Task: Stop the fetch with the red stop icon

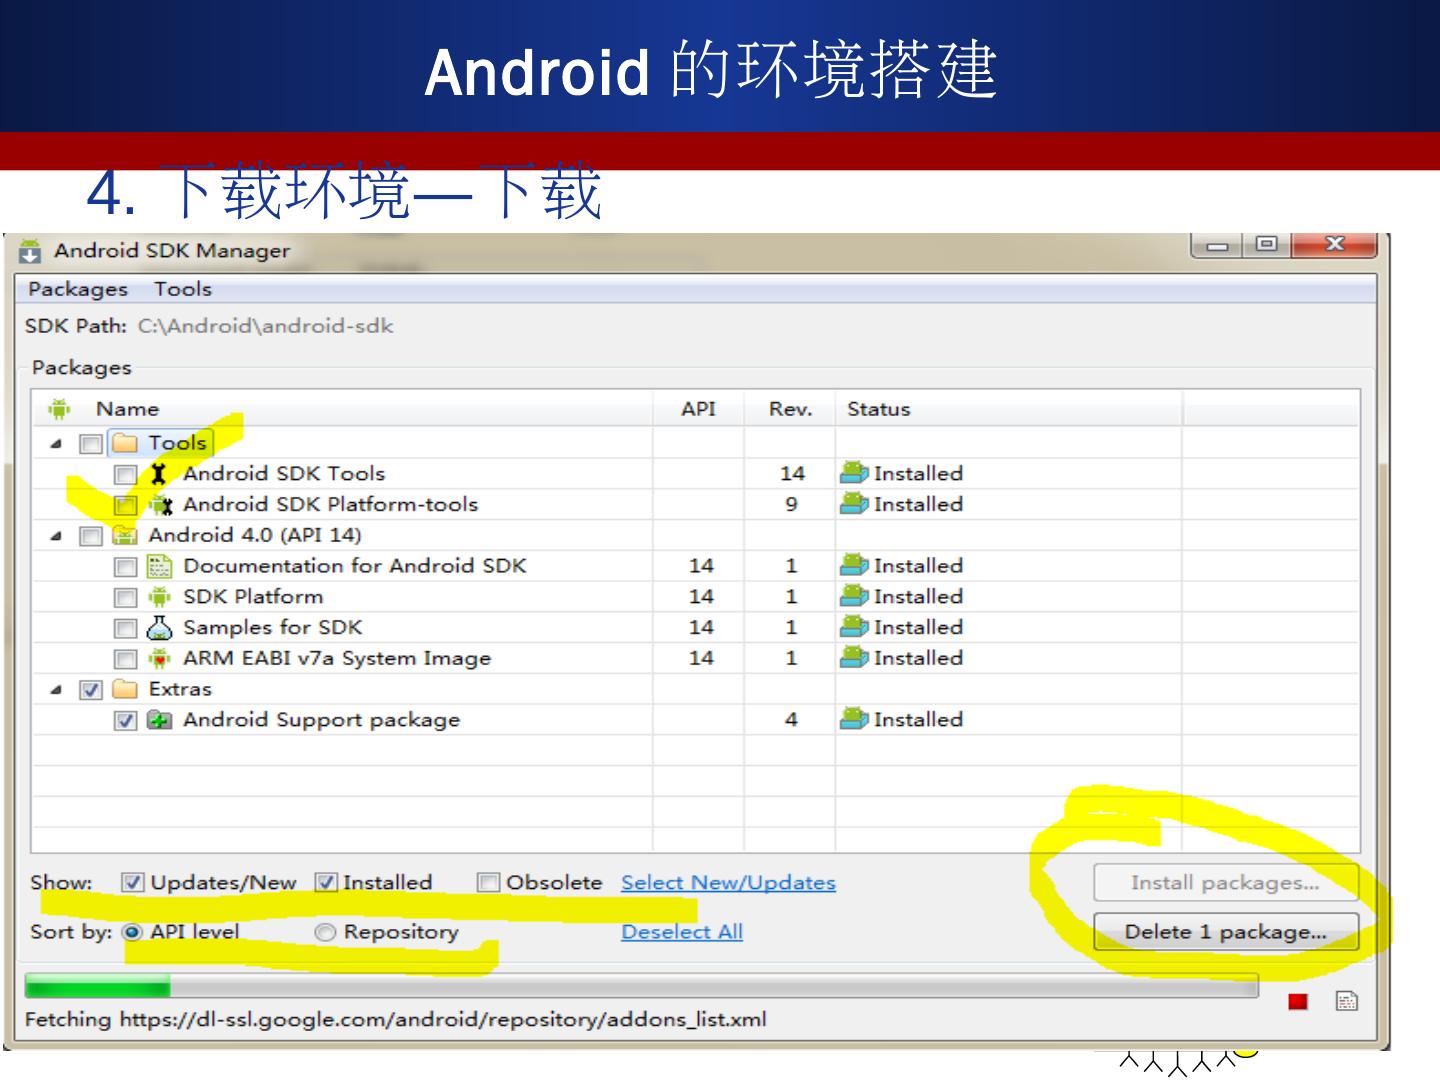Action: click(1298, 1001)
